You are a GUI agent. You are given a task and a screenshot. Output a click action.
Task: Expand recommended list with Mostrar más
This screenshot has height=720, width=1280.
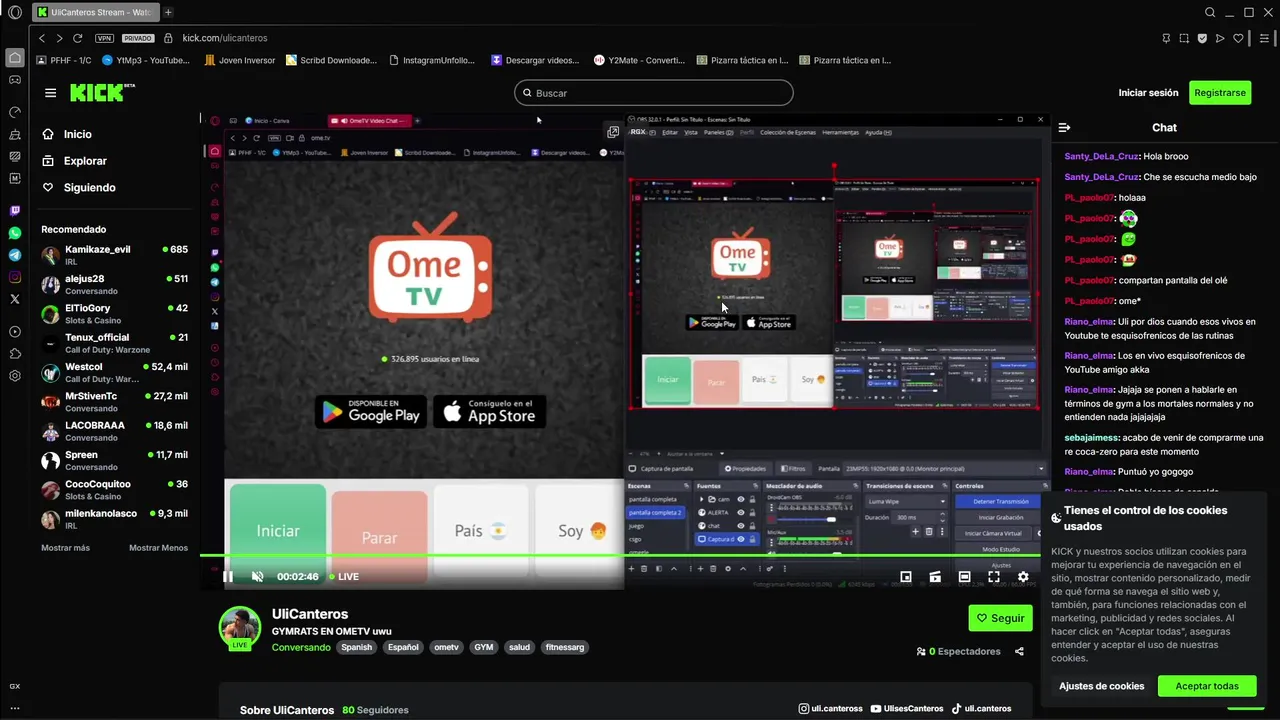[x=65, y=548]
